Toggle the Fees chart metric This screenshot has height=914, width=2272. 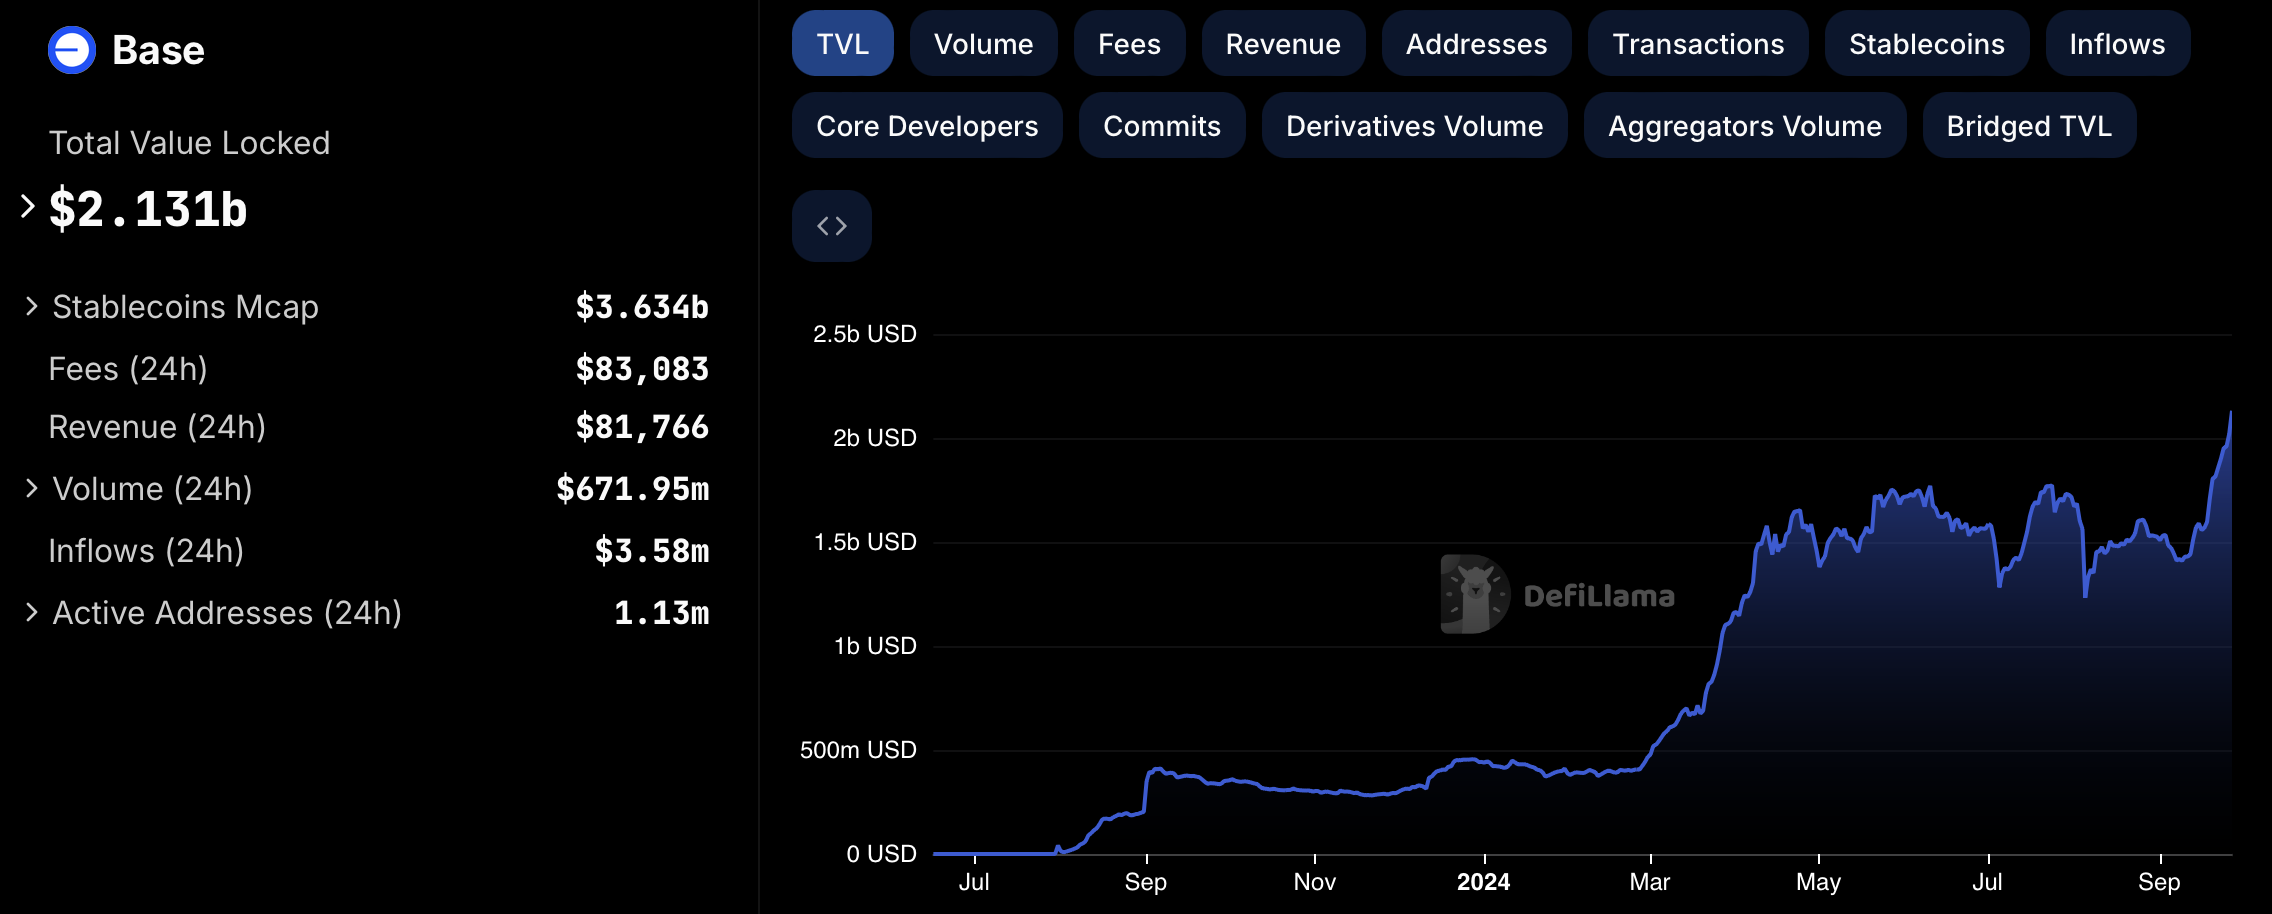1130,44
